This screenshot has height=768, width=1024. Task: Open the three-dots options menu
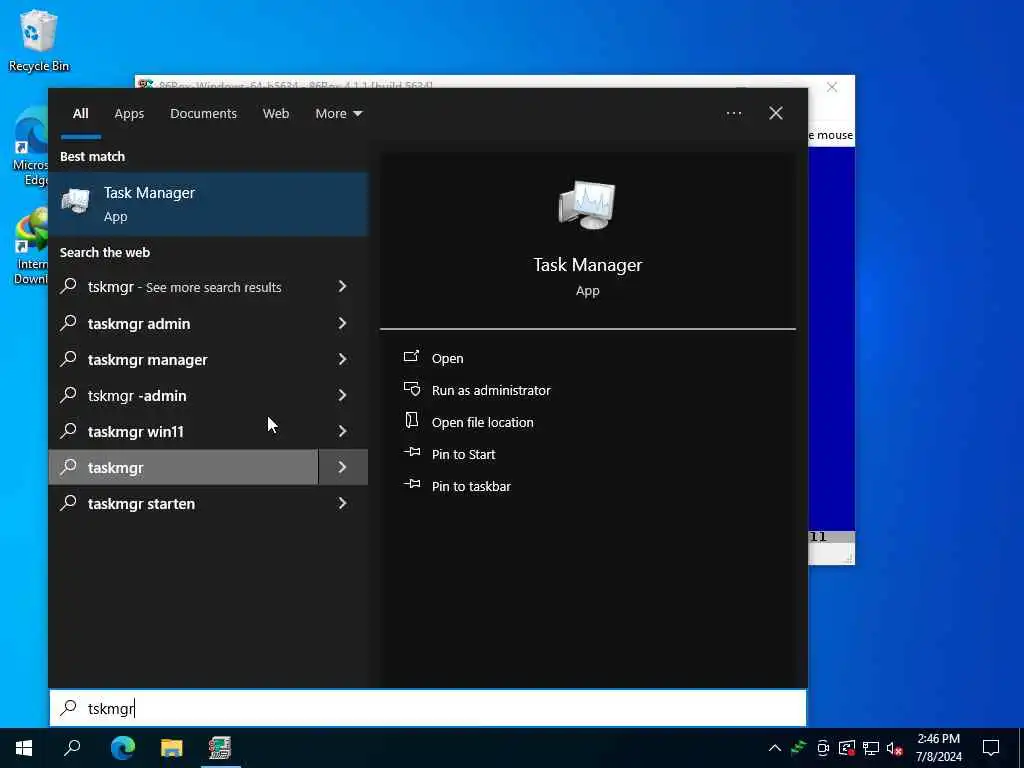tap(734, 113)
